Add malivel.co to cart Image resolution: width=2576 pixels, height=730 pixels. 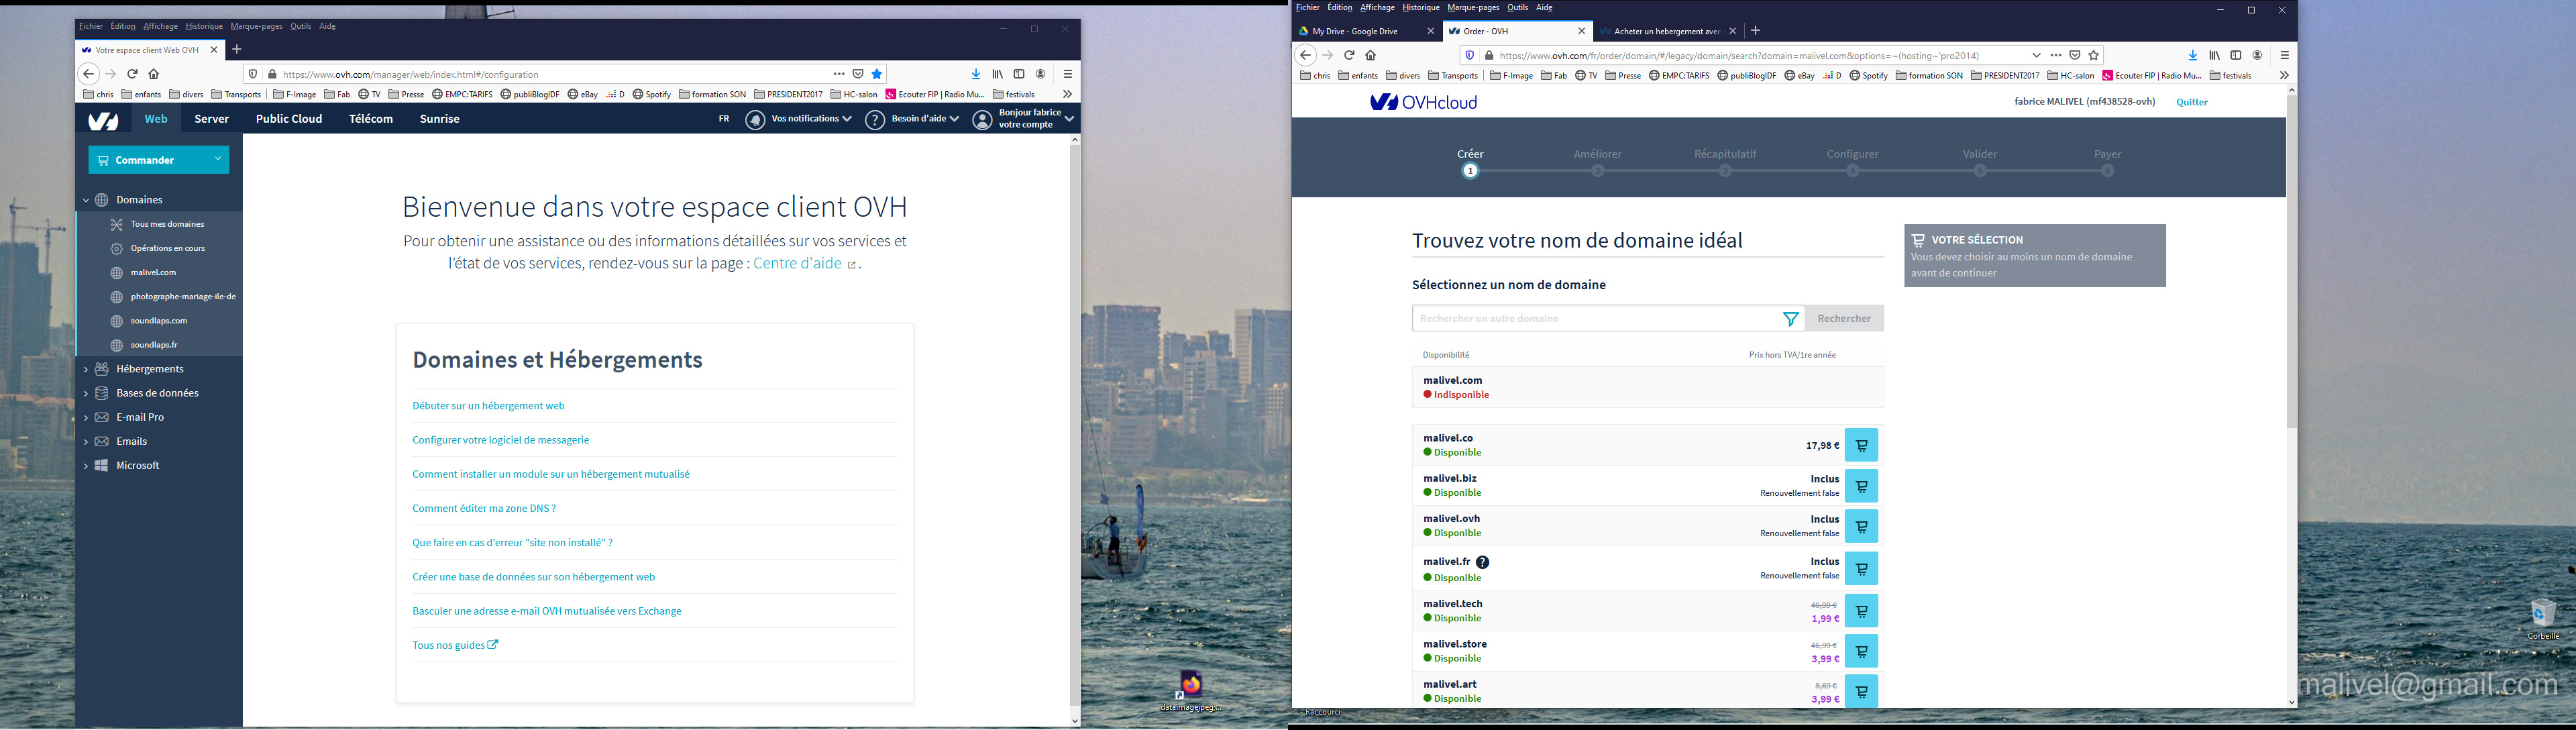pyautogui.click(x=1861, y=446)
